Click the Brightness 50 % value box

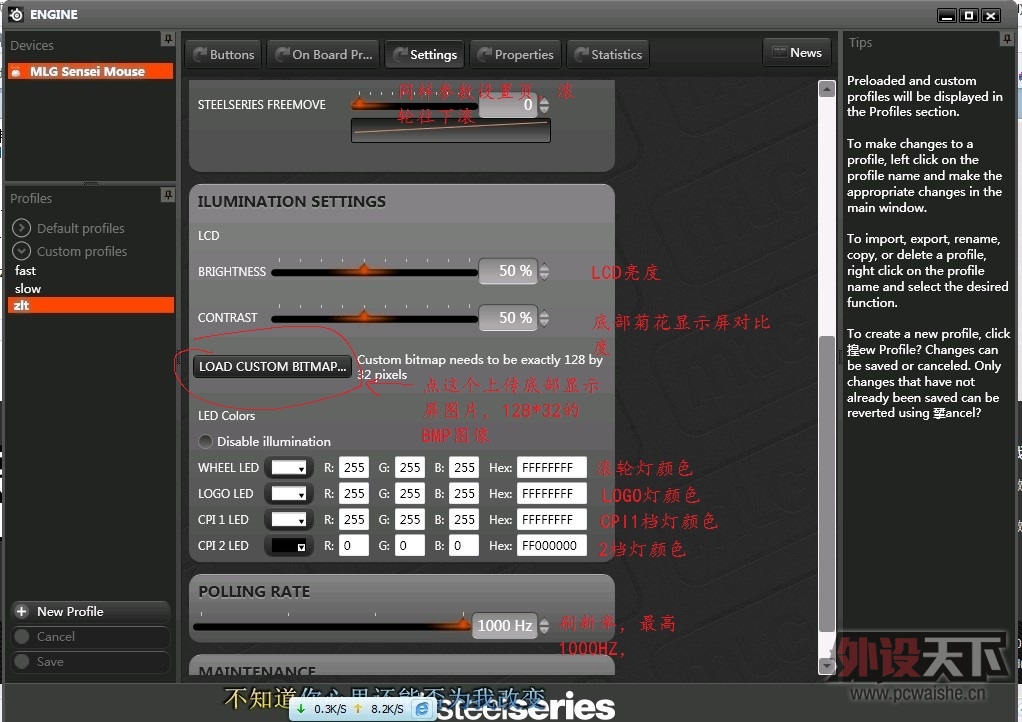pyautogui.click(x=508, y=271)
